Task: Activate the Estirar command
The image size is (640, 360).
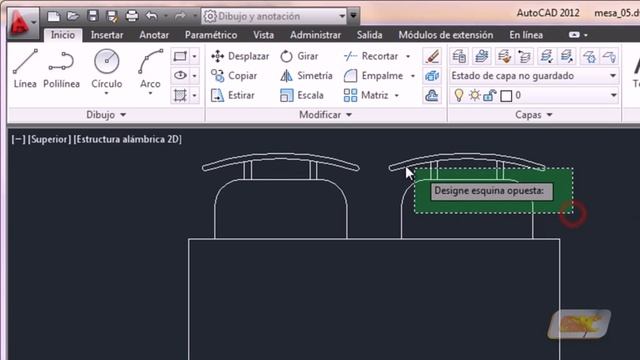Action: [x=233, y=95]
